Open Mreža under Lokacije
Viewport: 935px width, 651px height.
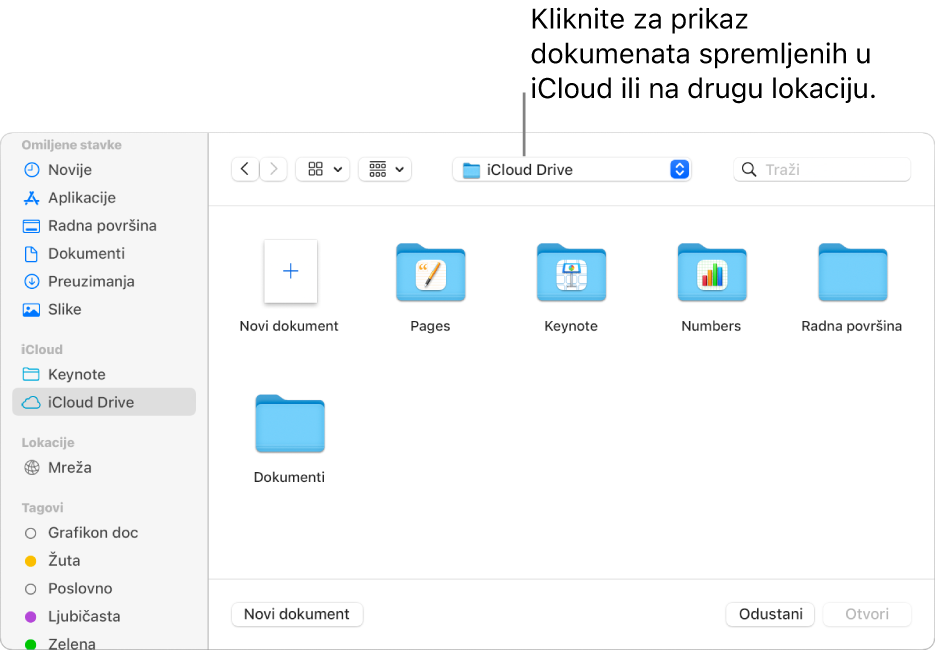pos(104,467)
